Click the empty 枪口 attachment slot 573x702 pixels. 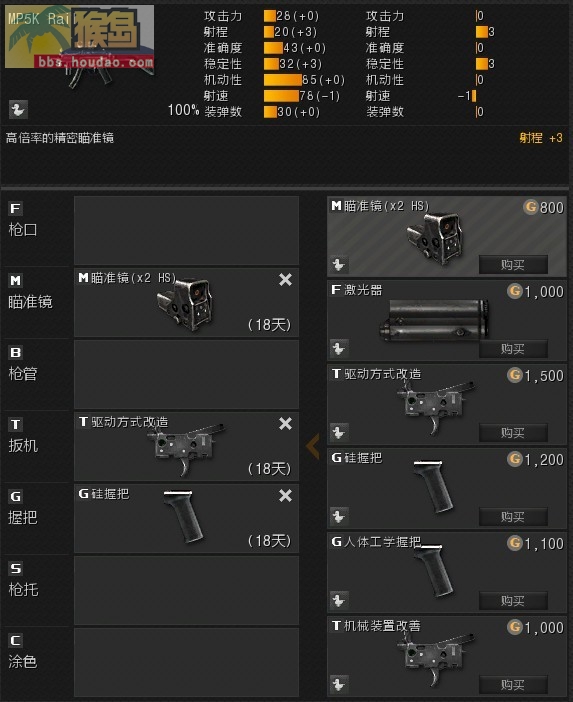point(186,231)
